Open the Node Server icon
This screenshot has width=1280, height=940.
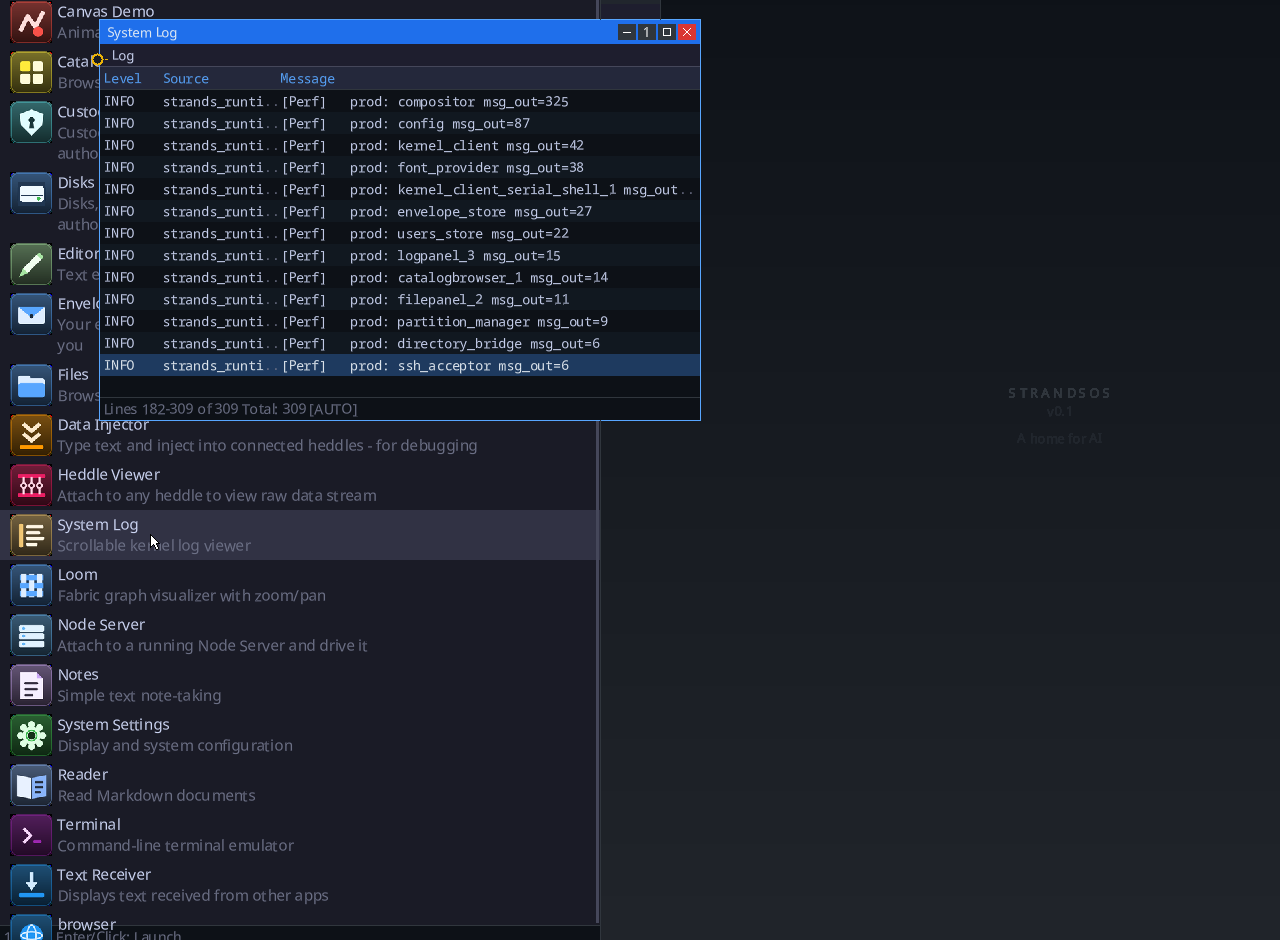point(31,635)
